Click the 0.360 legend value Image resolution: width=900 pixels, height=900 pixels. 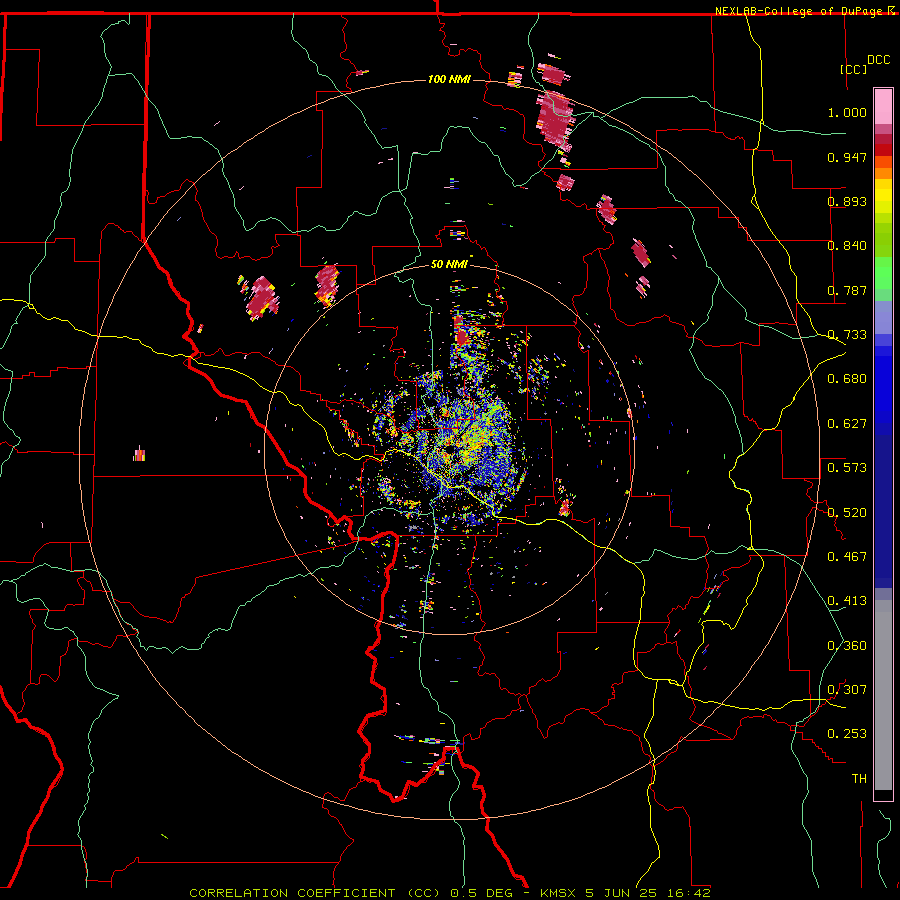[847, 646]
